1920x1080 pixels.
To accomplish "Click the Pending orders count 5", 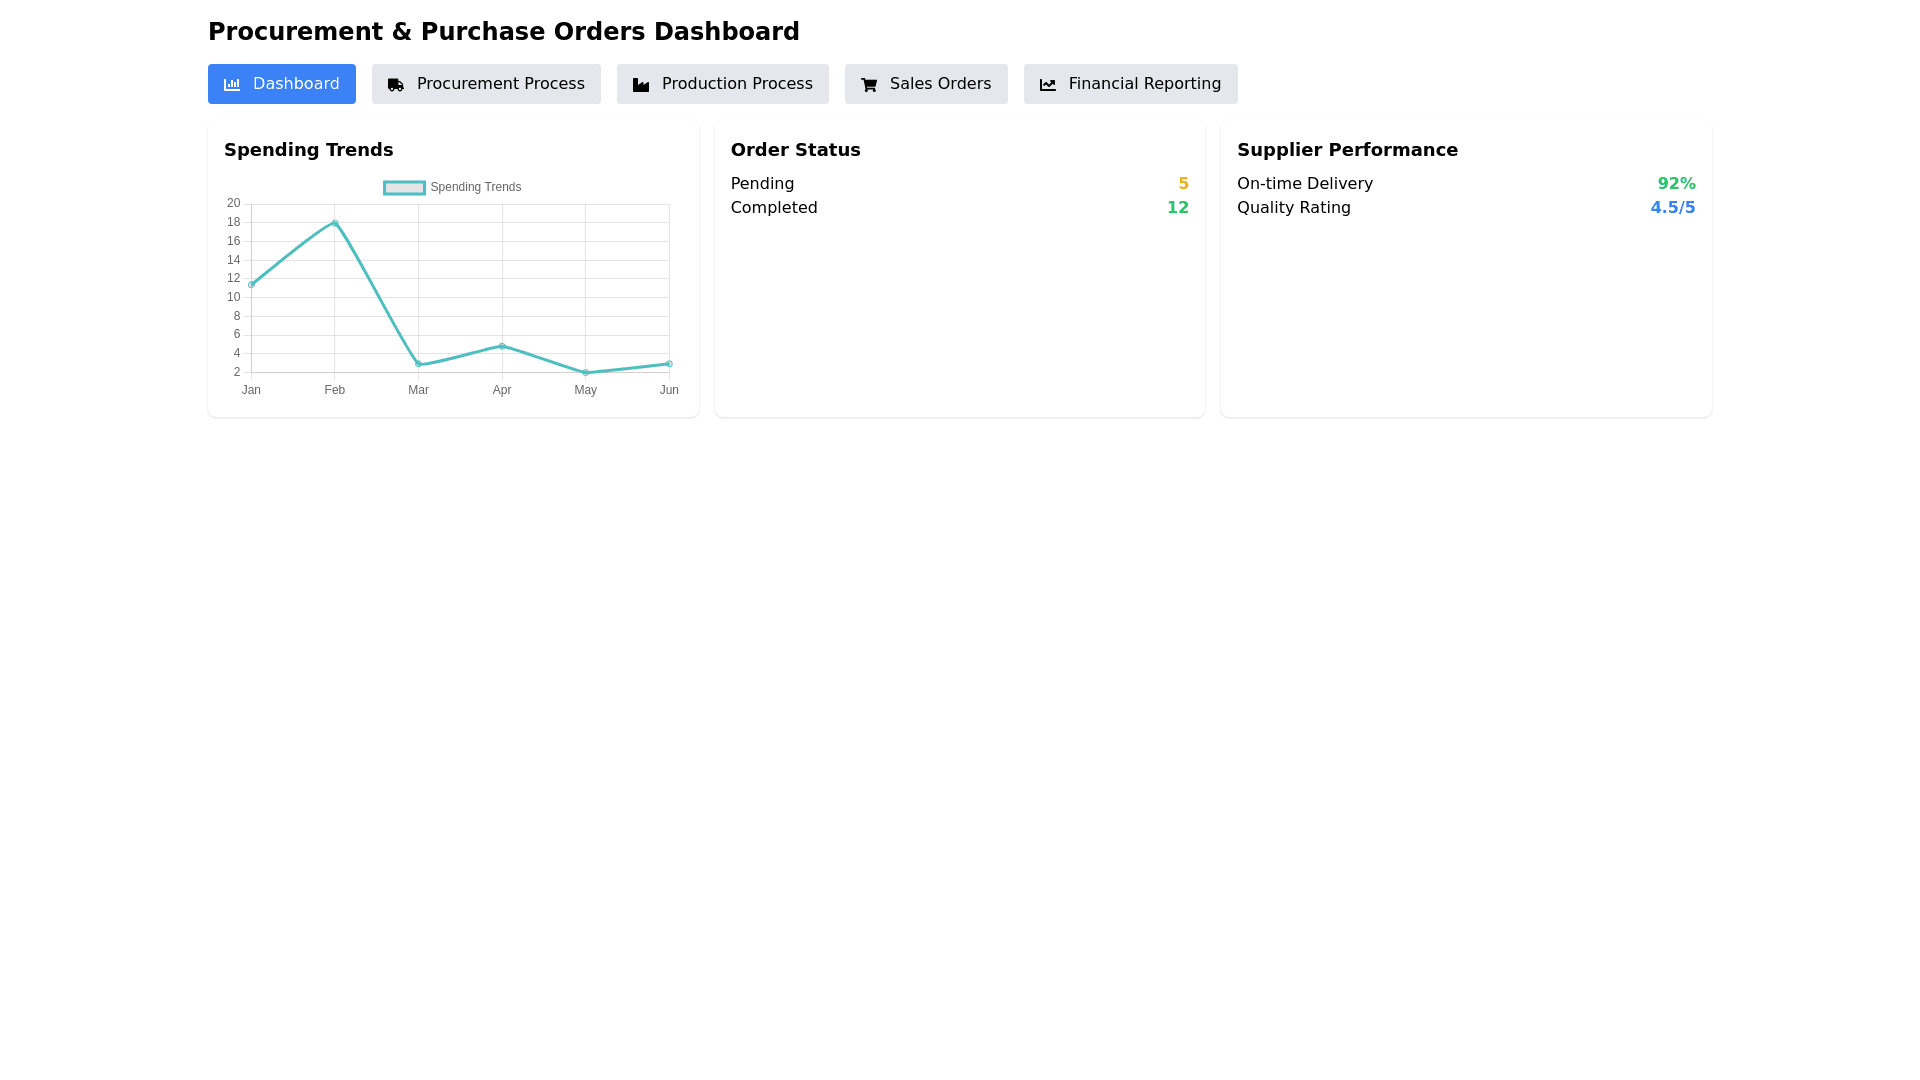I will coord(1183,184).
